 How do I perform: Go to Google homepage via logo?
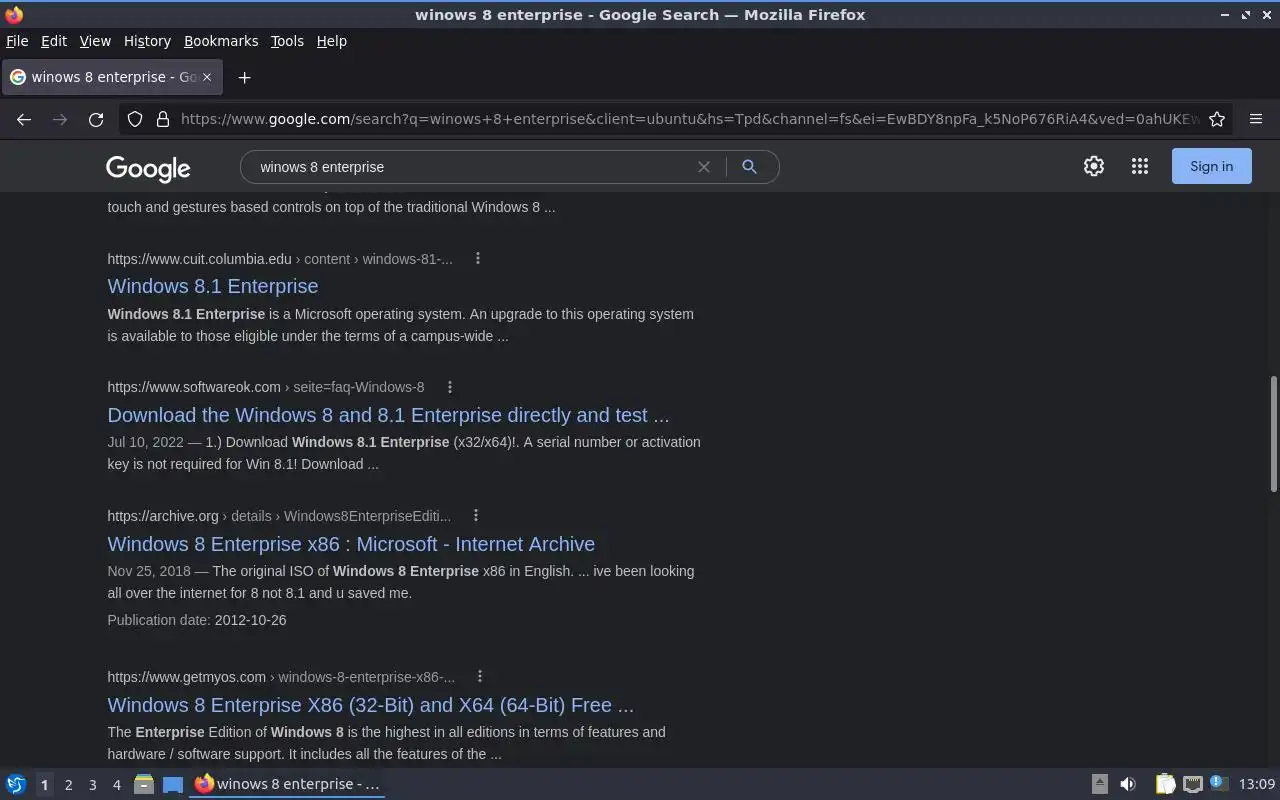click(x=148, y=168)
